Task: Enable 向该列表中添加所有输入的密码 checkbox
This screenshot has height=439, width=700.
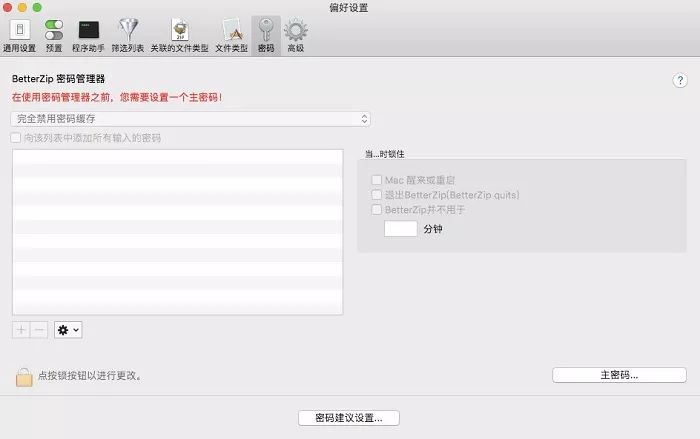Action: tap(16, 138)
